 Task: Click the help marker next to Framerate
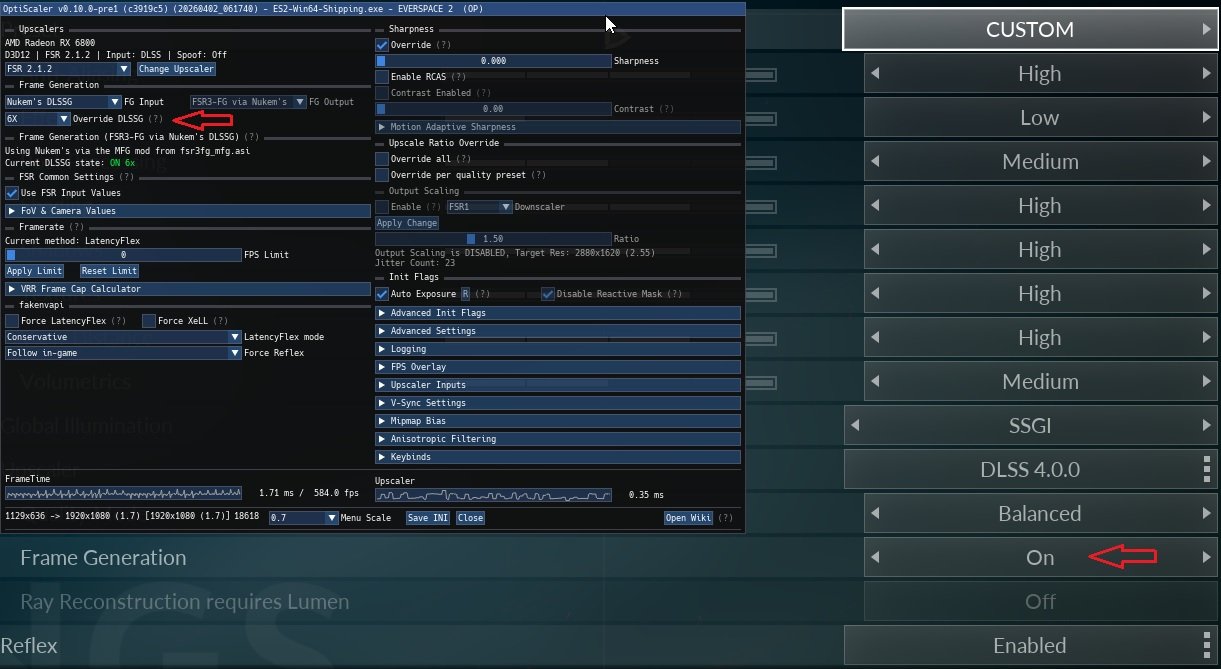tap(76, 227)
